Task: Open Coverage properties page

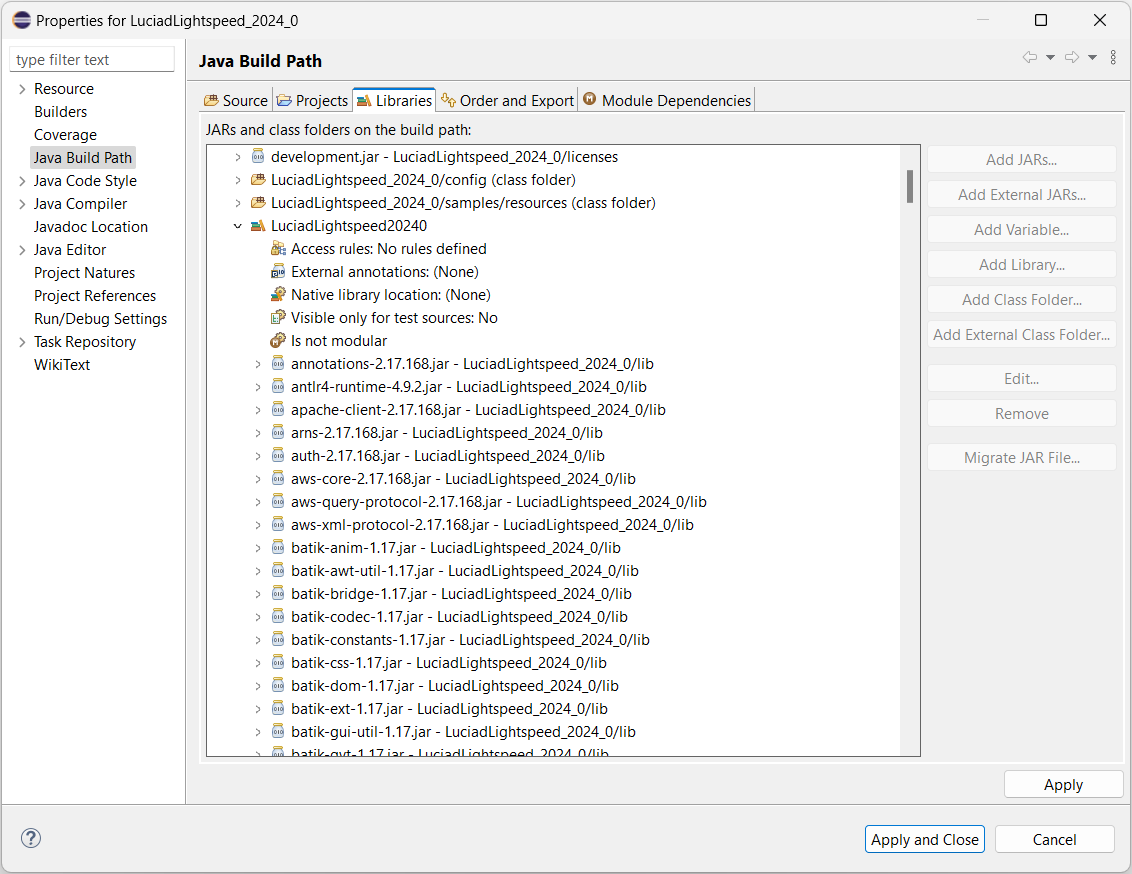Action: [x=65, y=135]
